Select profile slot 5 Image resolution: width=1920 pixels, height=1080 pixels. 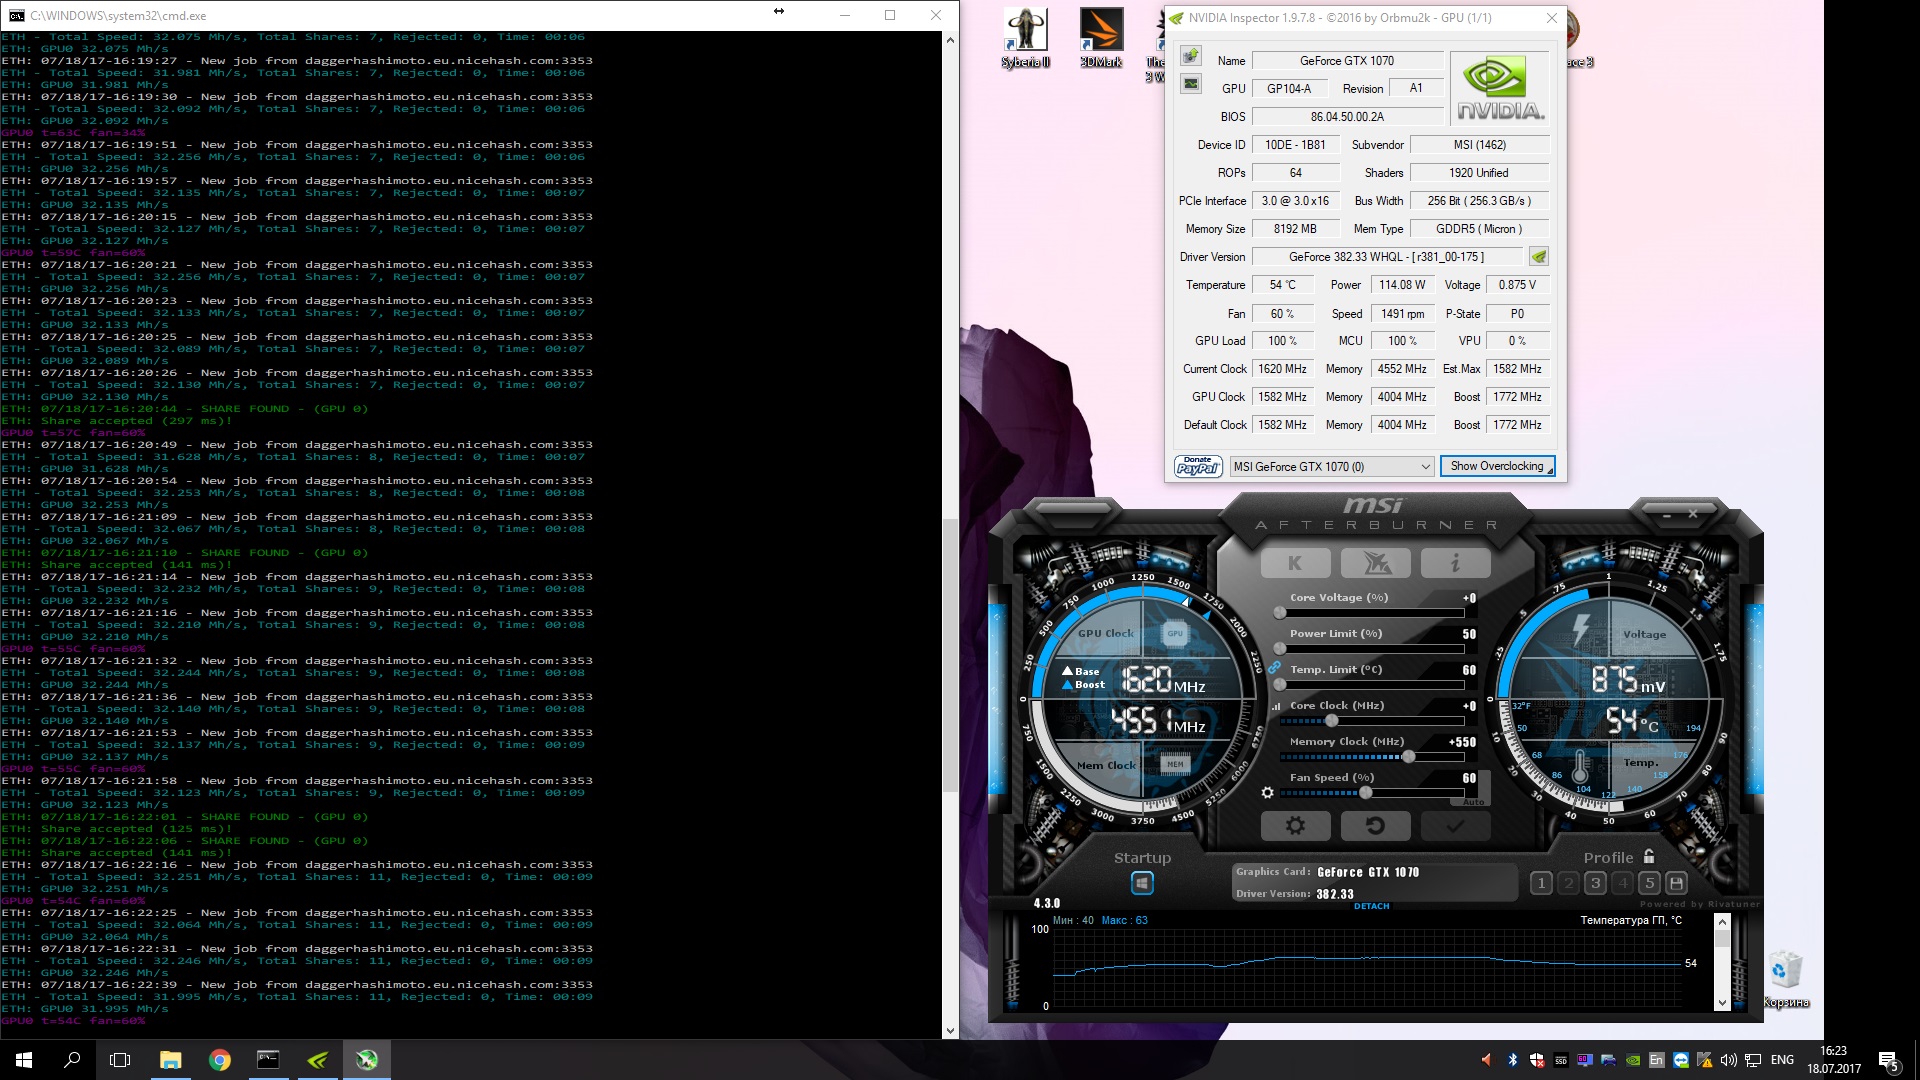(x=1650, y=883)
